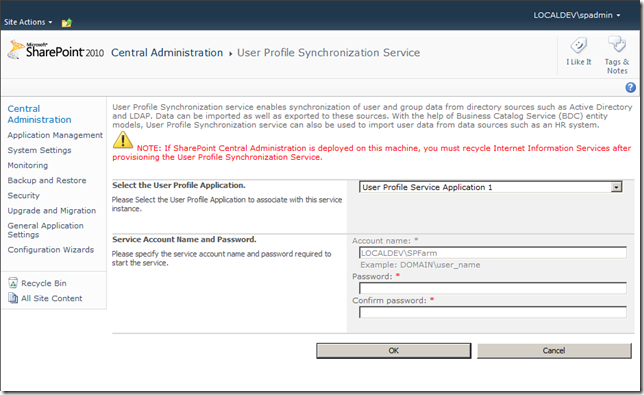Click User Profile Synchronization Service title

tap(329, 53)
